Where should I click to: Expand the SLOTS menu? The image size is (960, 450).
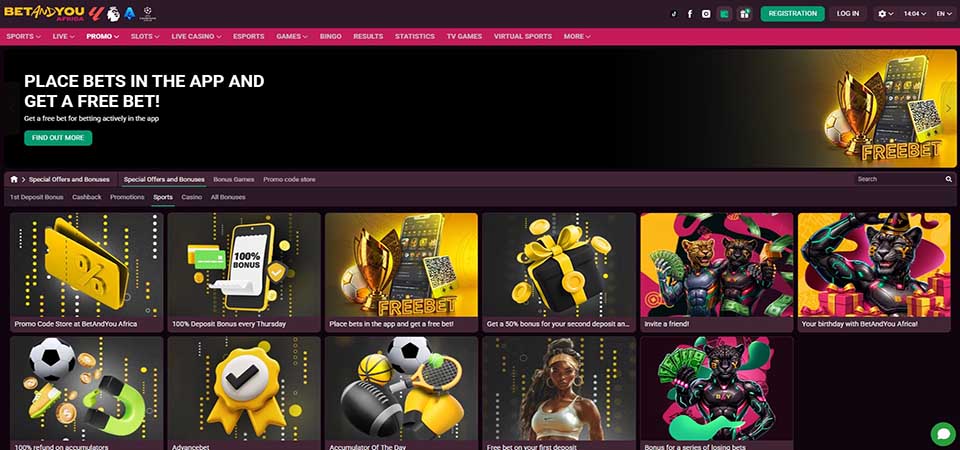click(x=145, y=37)
